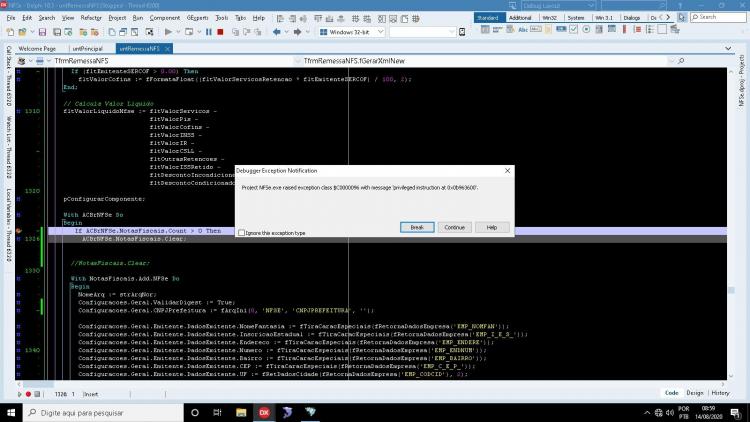Click the Save toolbar icon
The width and height of the screenshot is (750, 422).
pyautogui.click(x=42, y=32)
